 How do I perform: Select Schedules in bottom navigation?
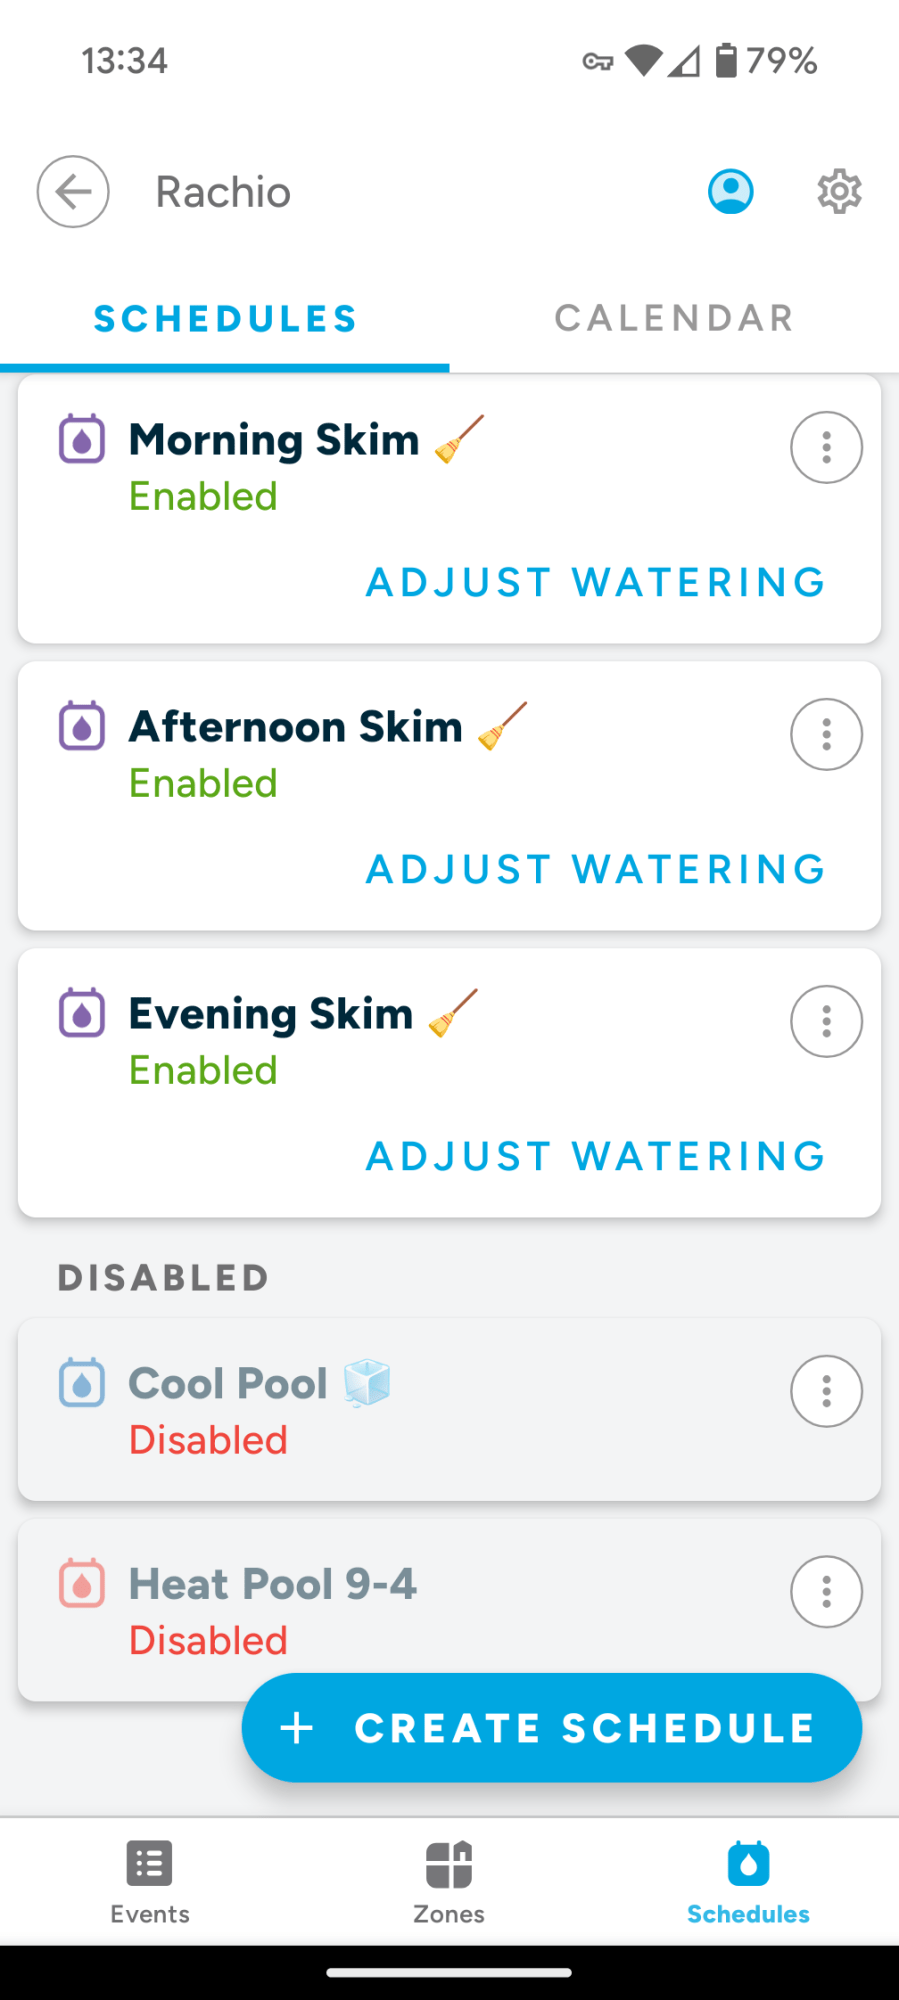748,1882
